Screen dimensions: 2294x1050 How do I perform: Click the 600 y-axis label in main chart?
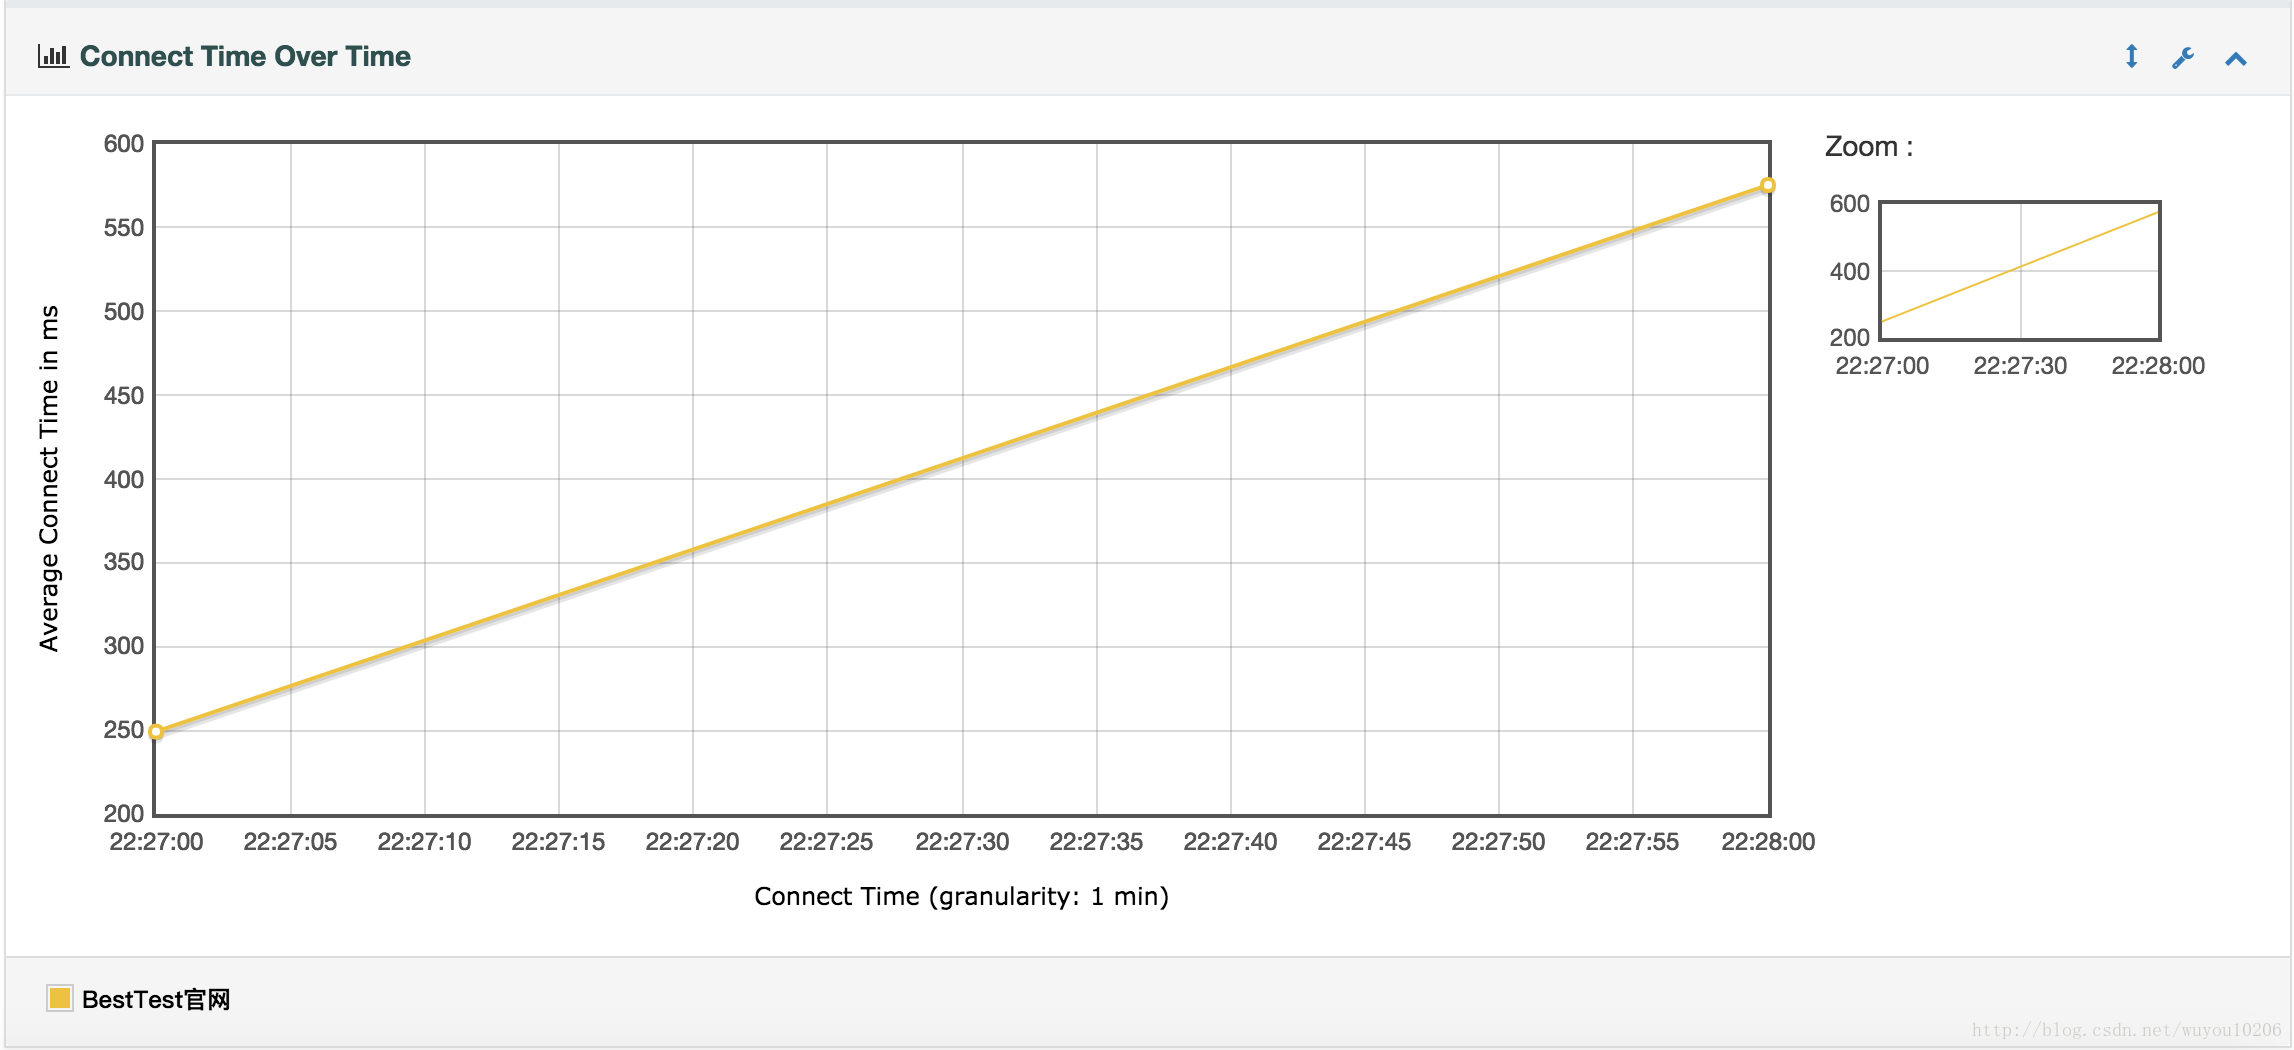(x=124, y=144)
